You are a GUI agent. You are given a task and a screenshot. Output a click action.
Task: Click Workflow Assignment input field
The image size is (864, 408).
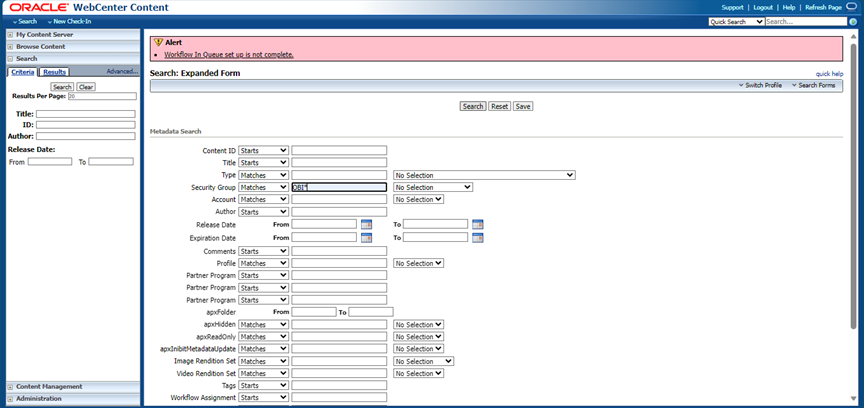[x=339, y=398]
